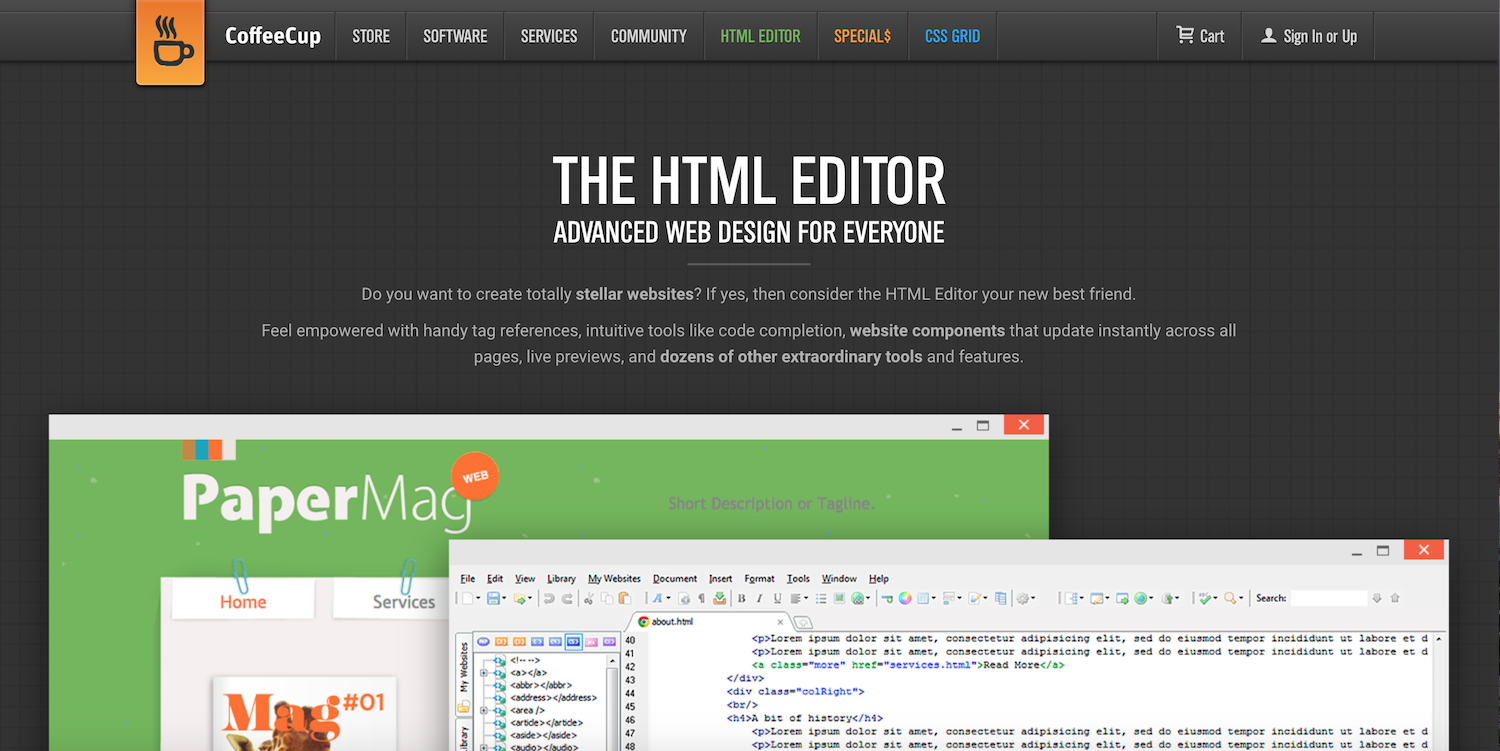
Task: Click the Redo arrow icon
Action: point(567,598)
